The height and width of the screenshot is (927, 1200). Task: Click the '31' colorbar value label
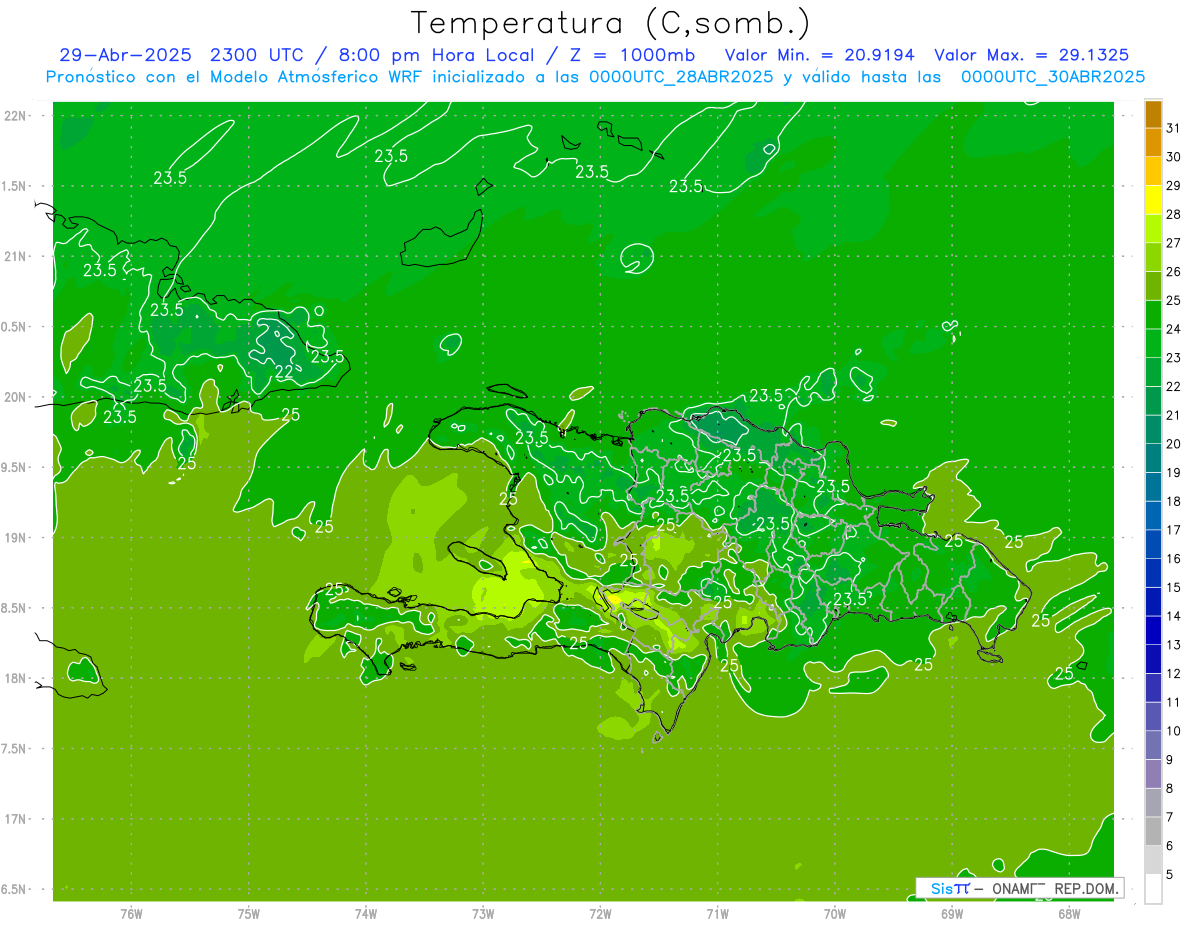[1174, 128]
